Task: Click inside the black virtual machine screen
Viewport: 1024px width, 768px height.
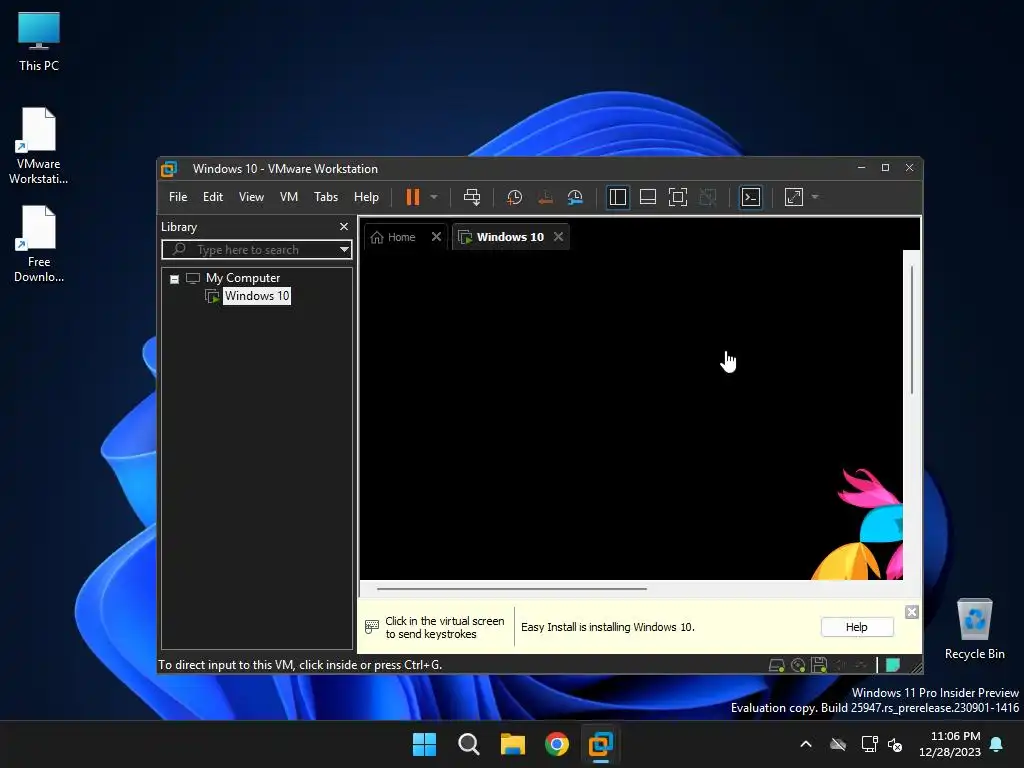Action: click(630, 415)
